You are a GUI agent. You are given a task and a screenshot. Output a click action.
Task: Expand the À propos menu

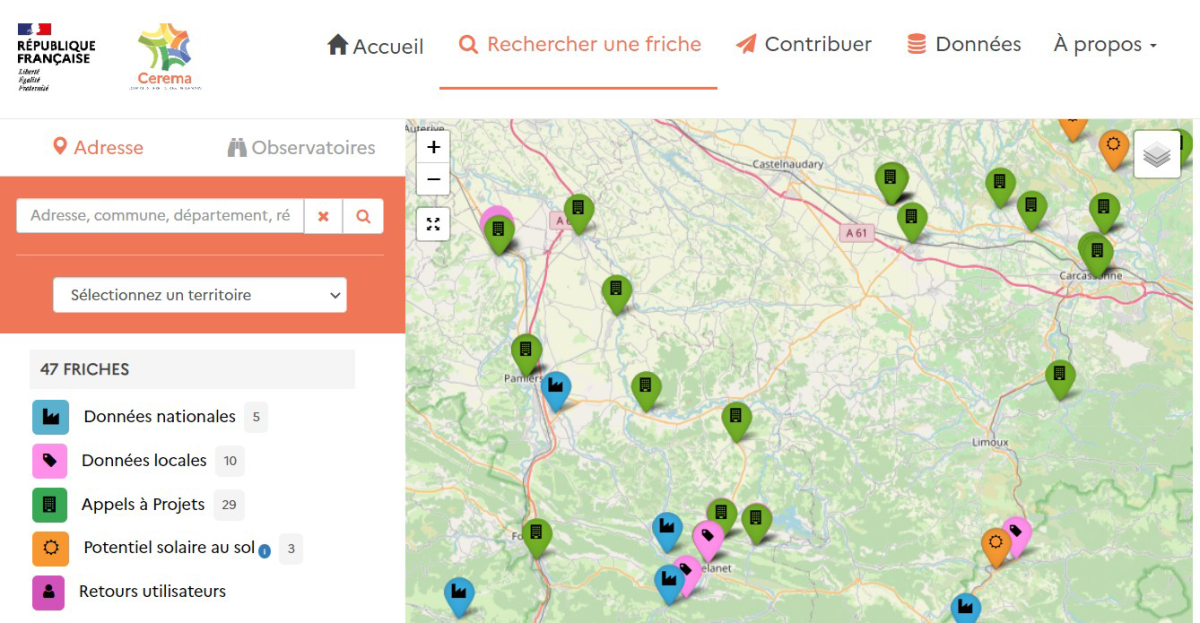[x=1104, y=45]
